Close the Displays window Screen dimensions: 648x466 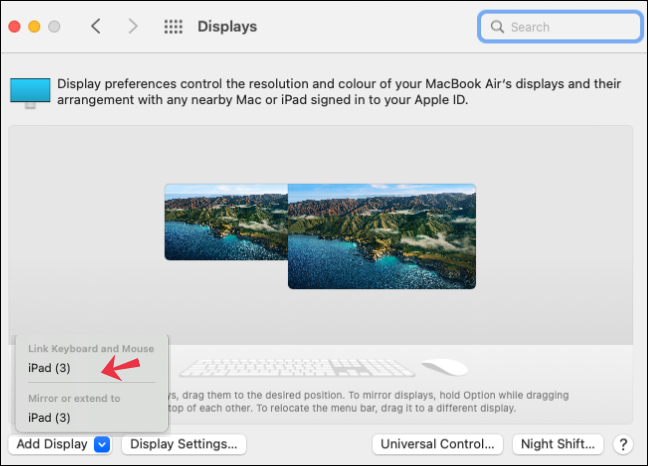click(14, 26)
